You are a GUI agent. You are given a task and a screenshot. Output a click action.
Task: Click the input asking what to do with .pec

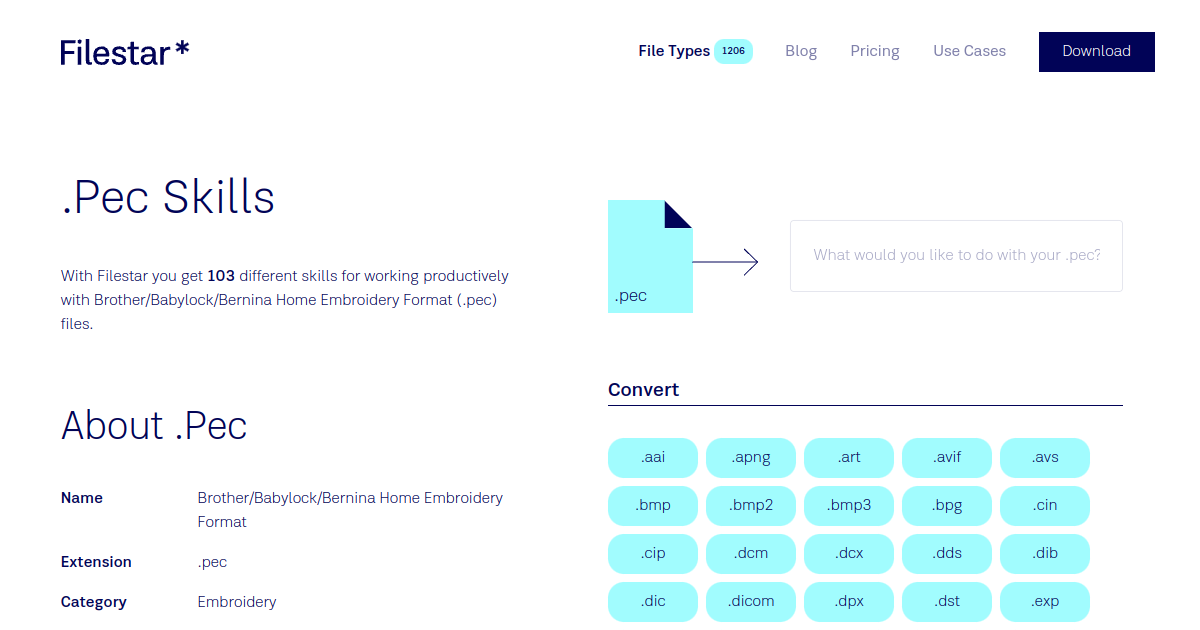[956, 255]
